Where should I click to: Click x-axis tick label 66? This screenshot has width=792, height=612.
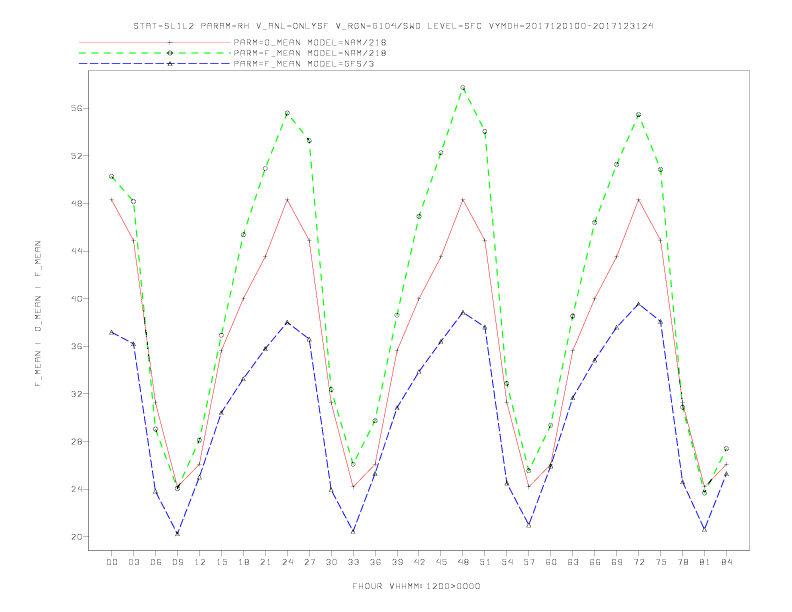tap(595, 562)
